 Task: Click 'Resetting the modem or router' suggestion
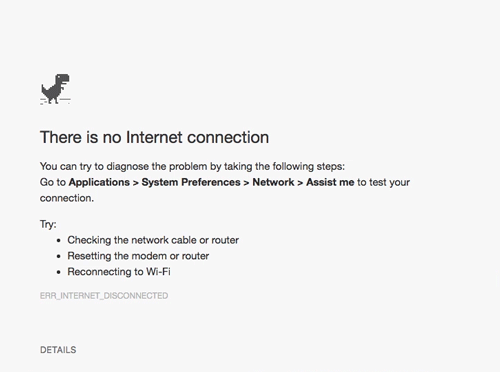[138, 256]
